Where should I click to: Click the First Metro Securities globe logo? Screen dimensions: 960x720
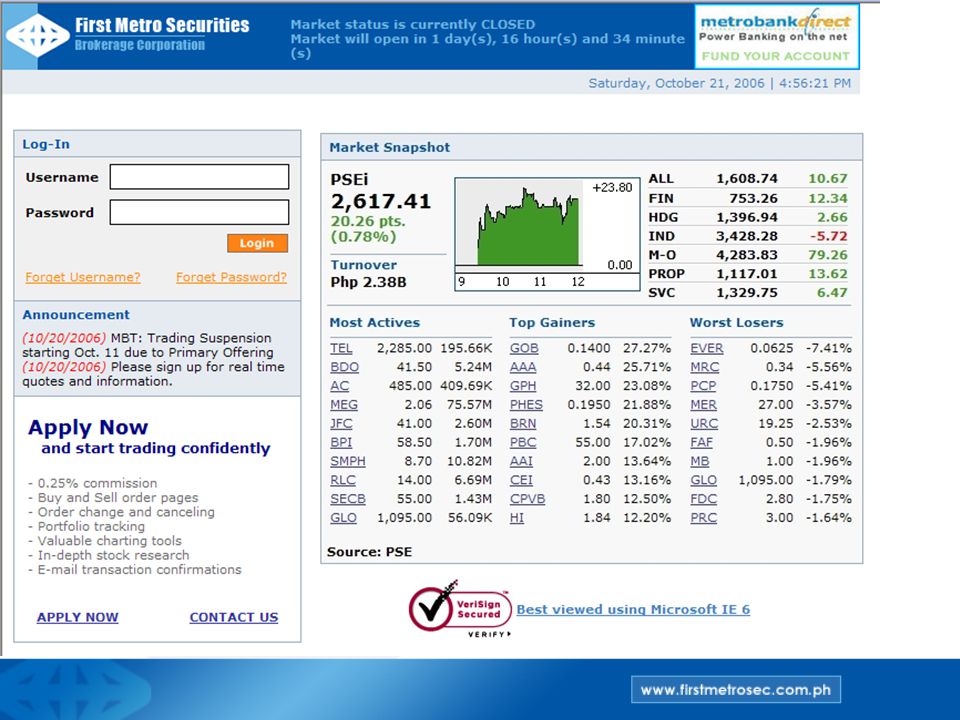tap(37, 36)
